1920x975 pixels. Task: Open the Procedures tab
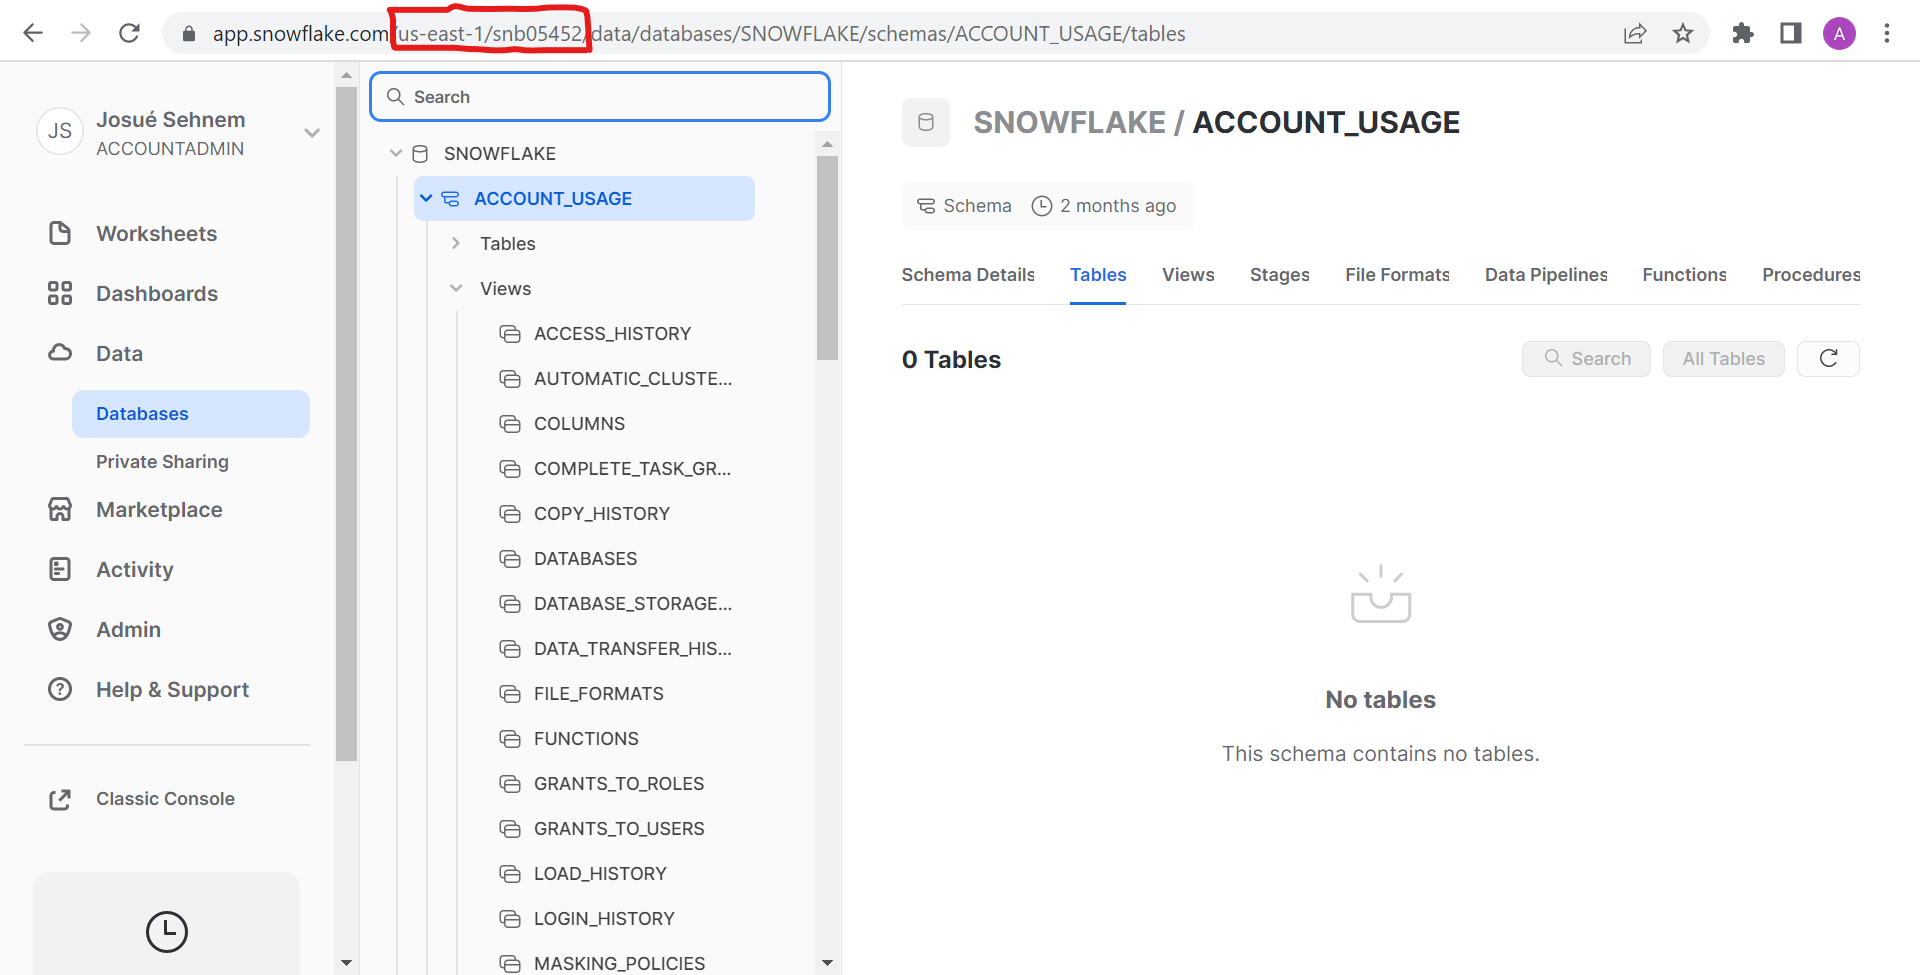(x=1811, y=275)
